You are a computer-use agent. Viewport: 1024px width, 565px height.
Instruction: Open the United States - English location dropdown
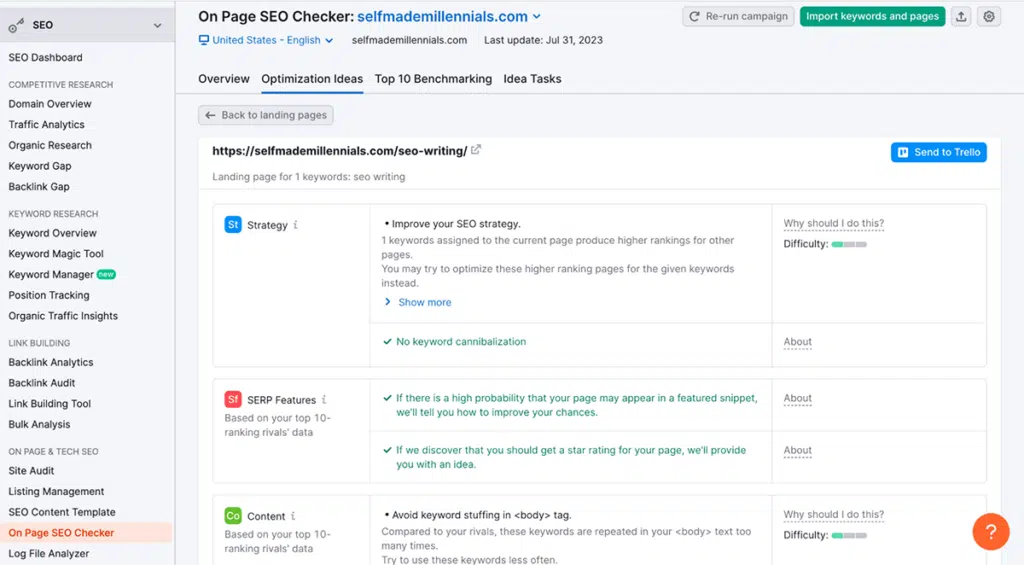click(x=266, y=40)
